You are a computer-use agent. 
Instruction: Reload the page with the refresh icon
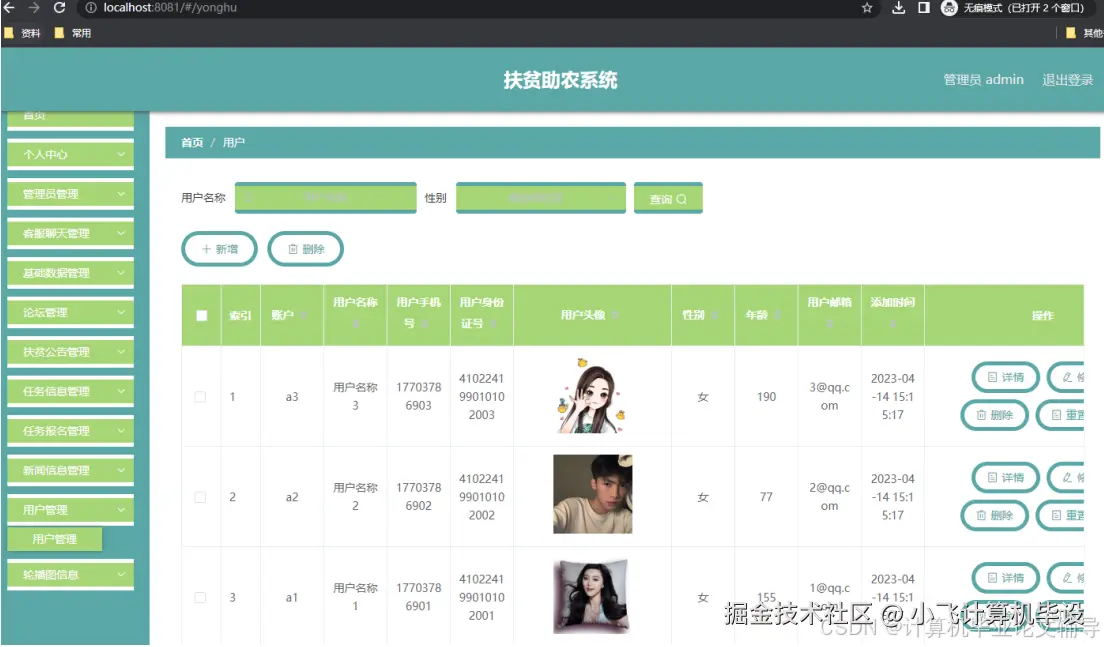60,8
